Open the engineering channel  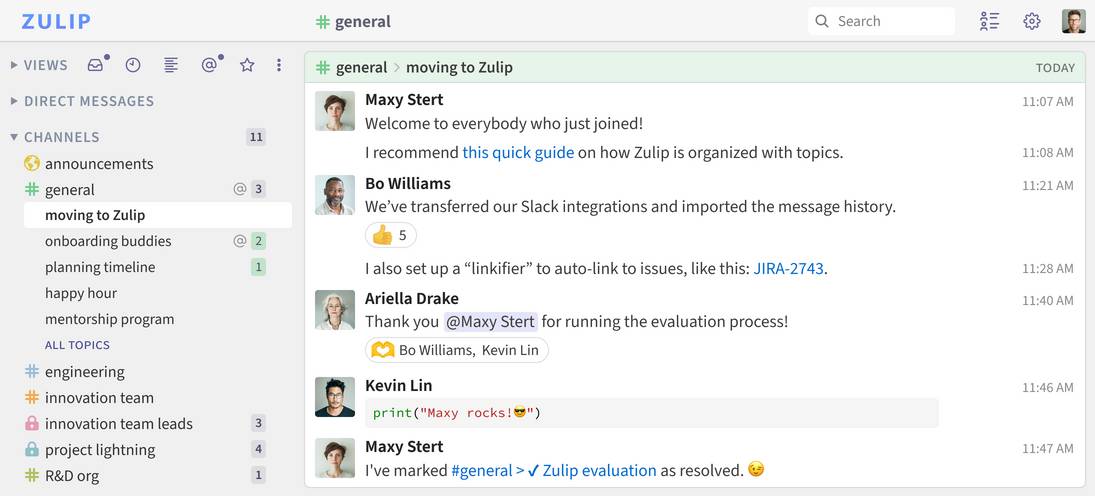[85, 372]
